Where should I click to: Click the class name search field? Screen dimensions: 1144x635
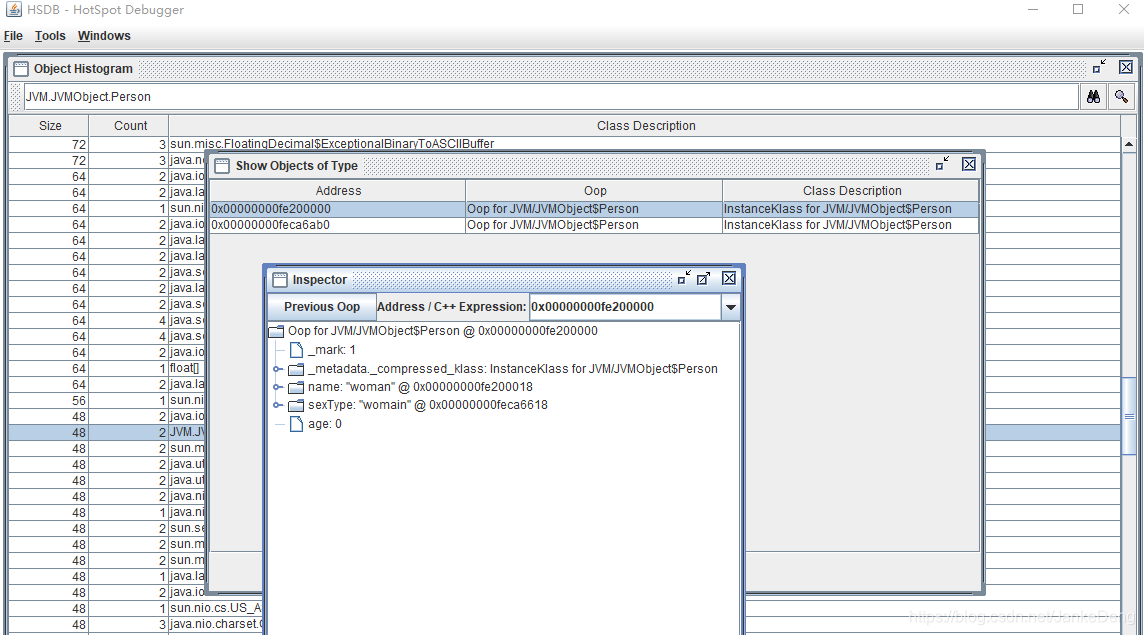click(x=551, y=96)
